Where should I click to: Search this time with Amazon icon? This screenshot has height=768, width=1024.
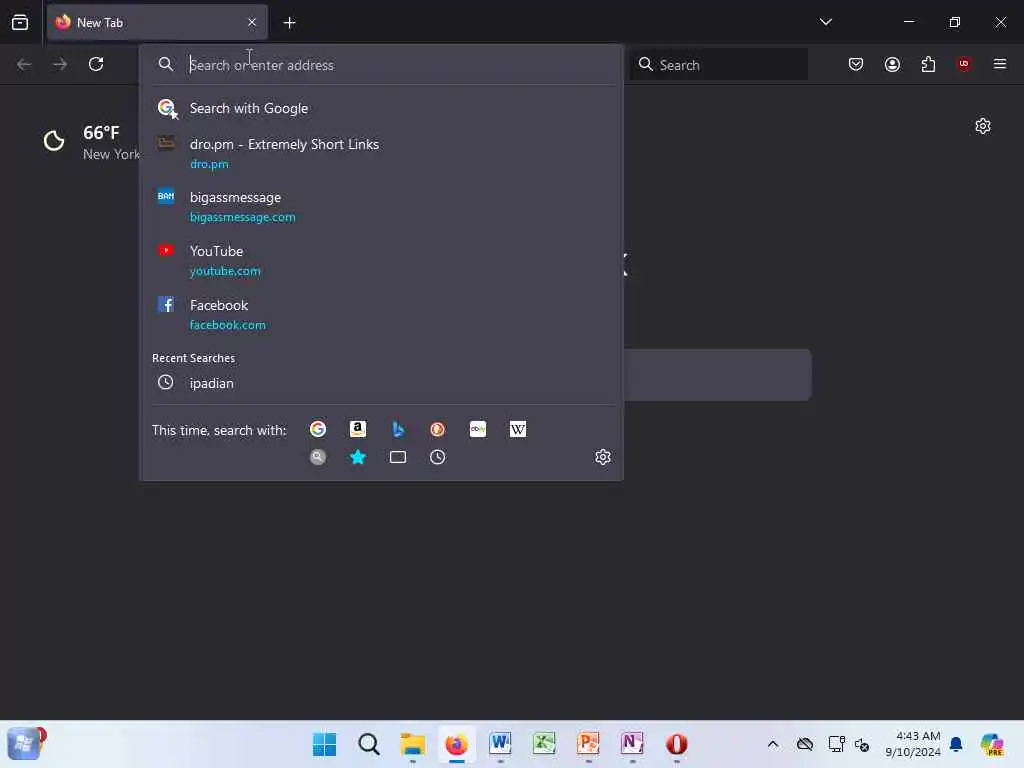tap(358, 429)
